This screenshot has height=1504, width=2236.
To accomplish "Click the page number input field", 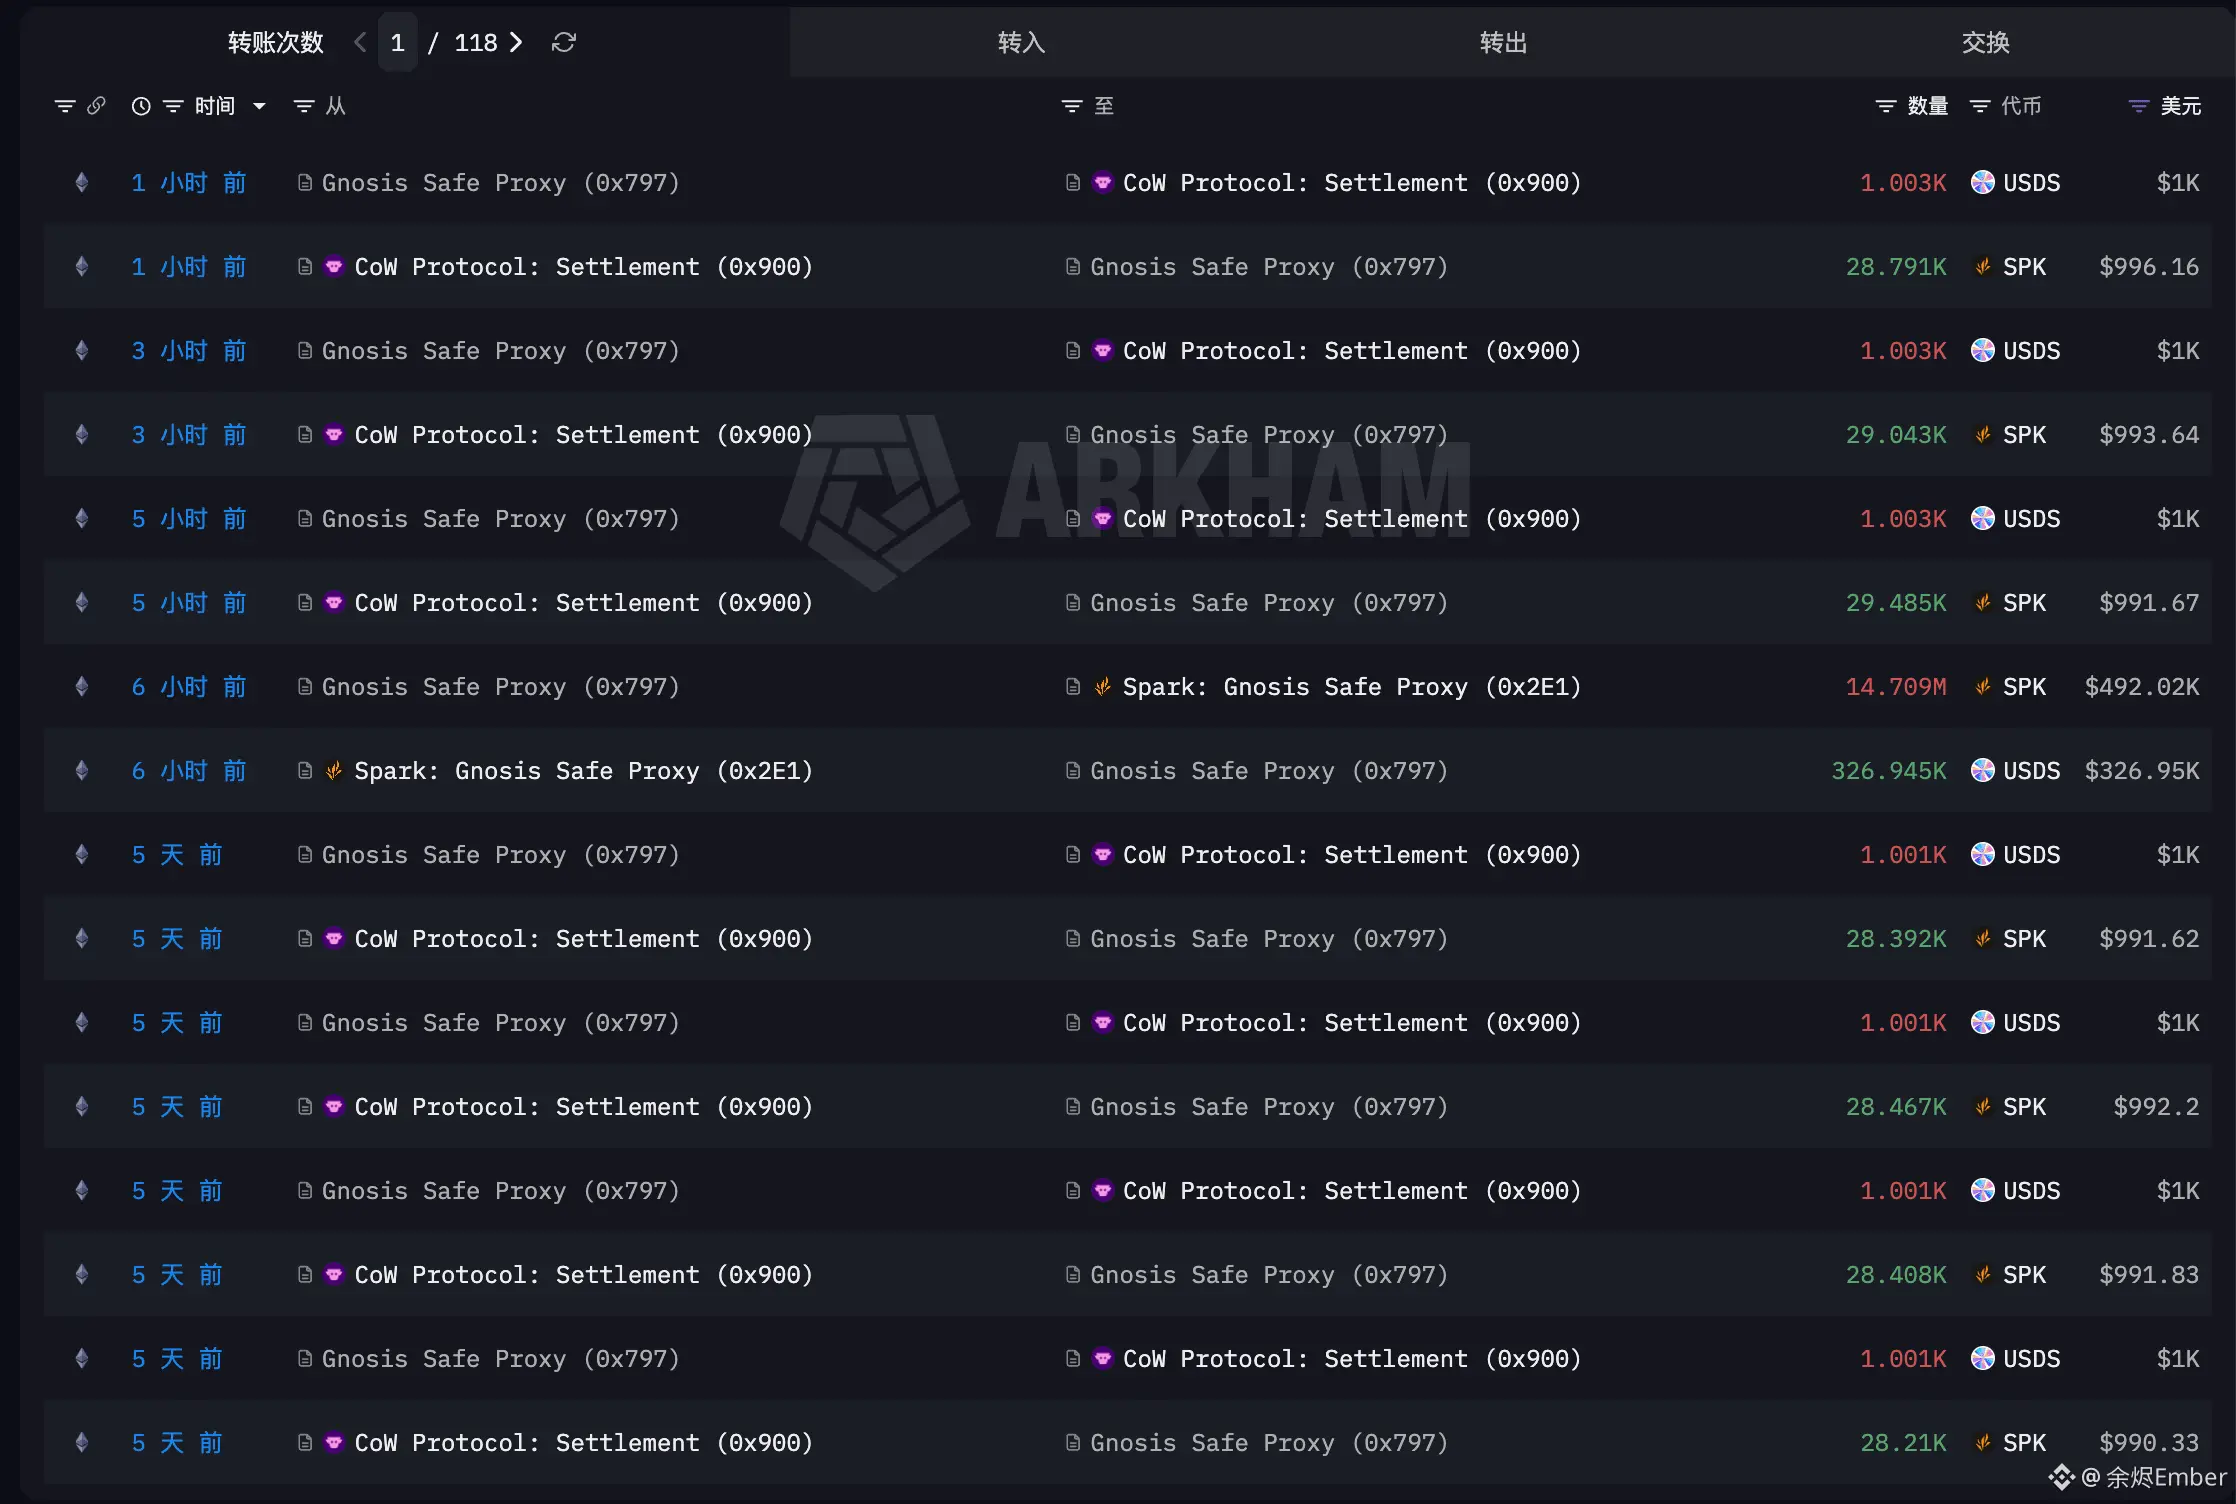I will 398,42.
